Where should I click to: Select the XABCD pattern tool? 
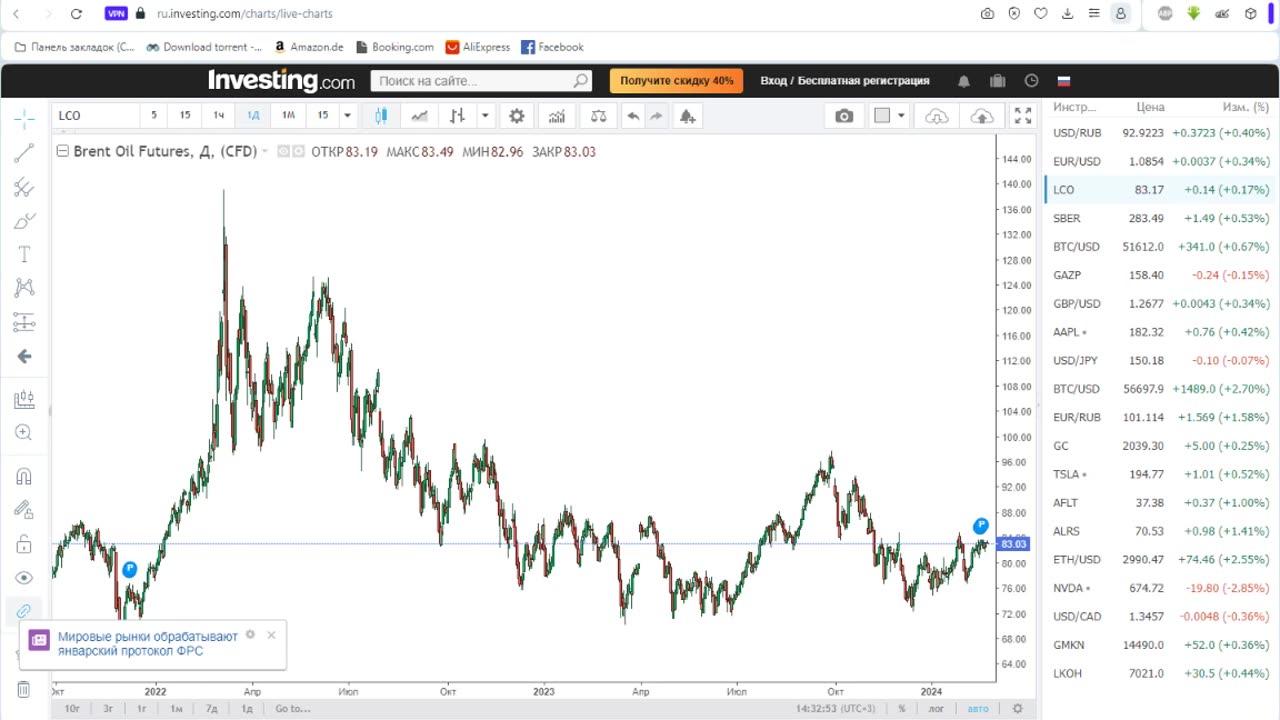point(24,288)
